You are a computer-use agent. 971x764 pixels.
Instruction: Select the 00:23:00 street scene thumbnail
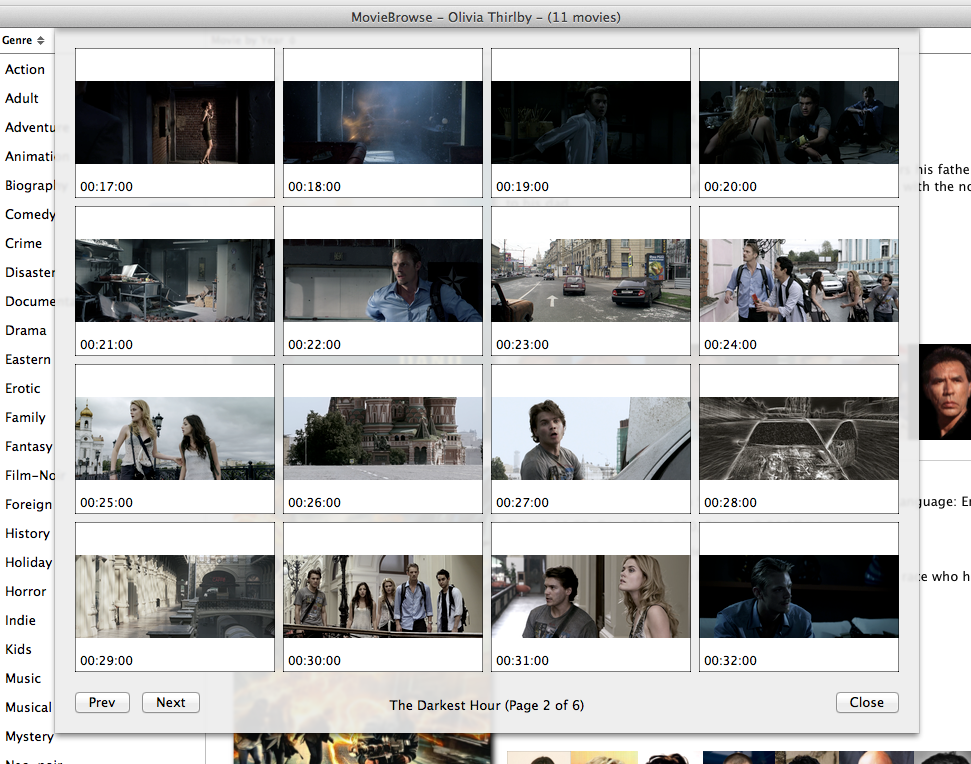click(x=591, y=280)
